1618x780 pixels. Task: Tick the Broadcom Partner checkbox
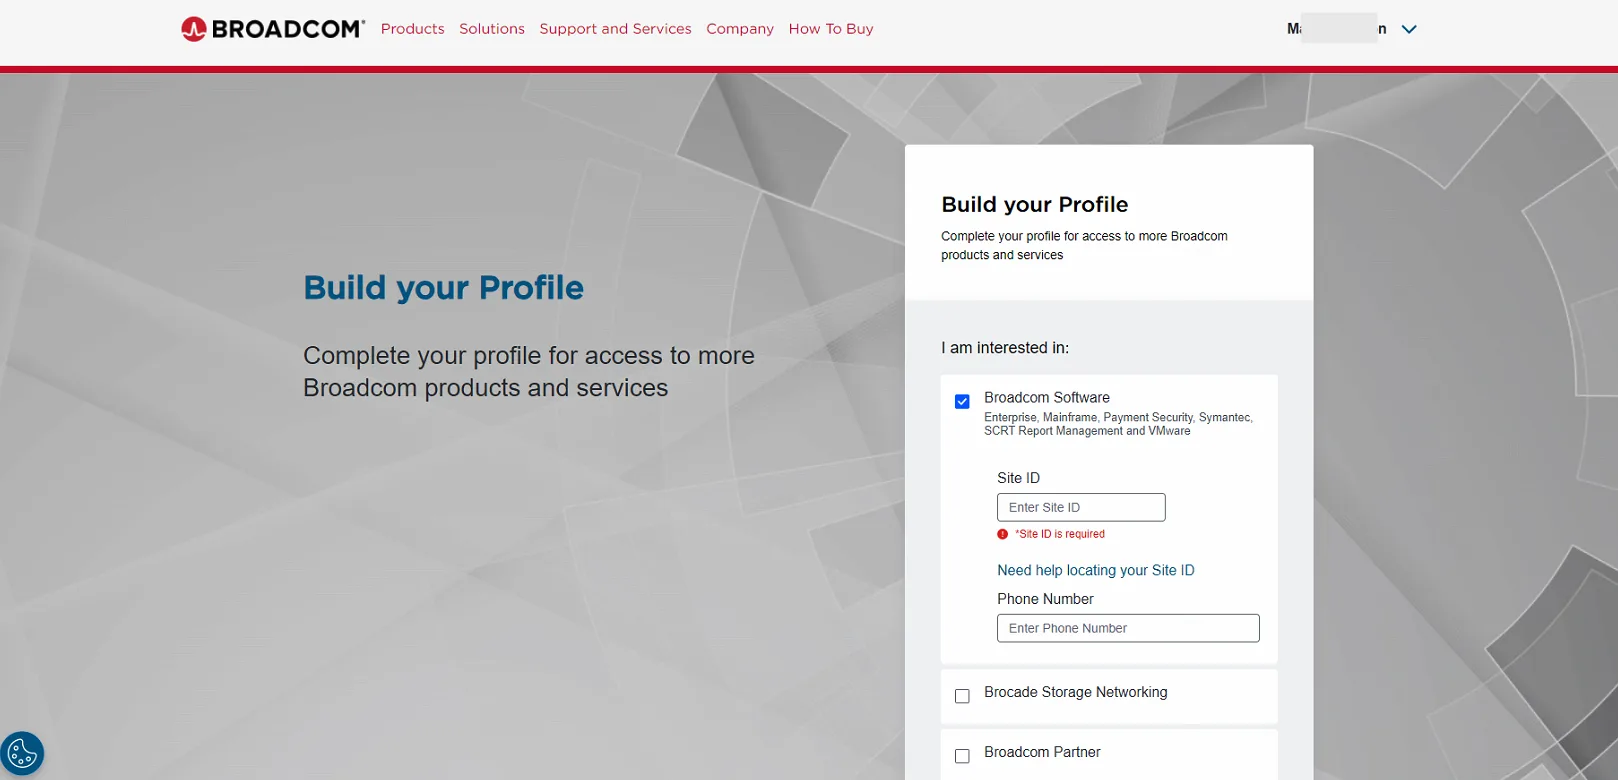click(x=962, y=756)
